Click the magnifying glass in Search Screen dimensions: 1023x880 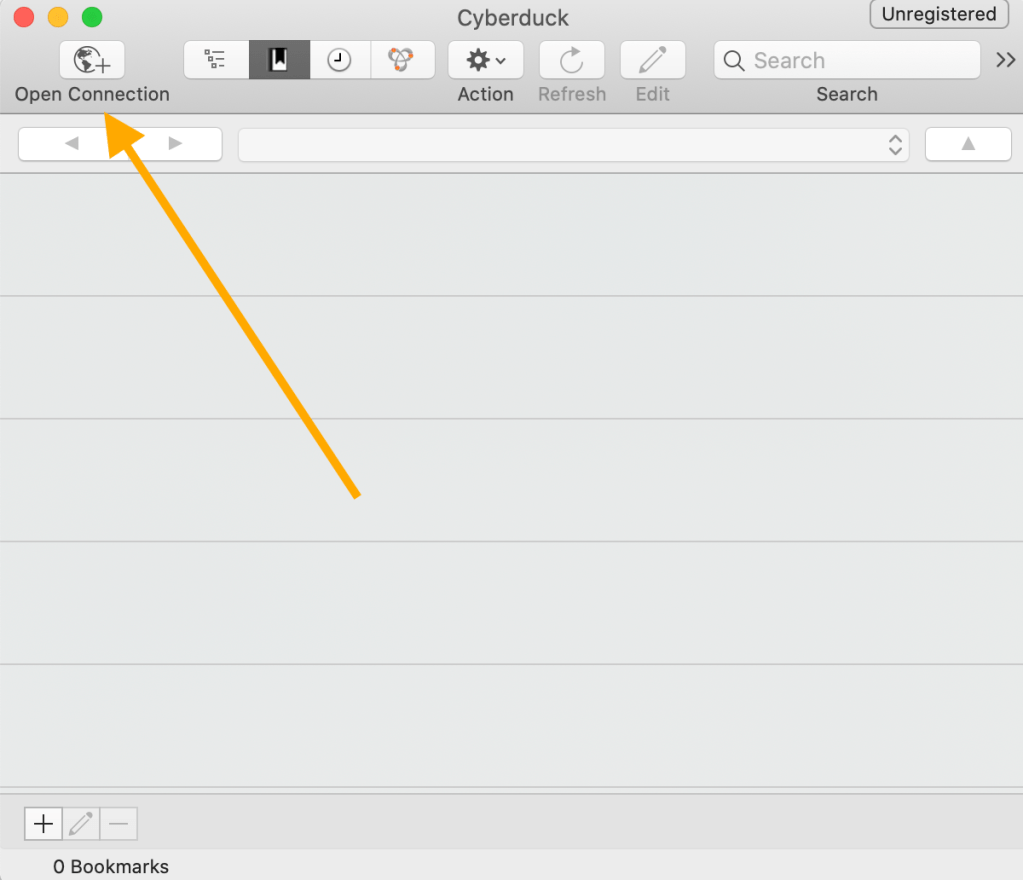coord(733,61)
